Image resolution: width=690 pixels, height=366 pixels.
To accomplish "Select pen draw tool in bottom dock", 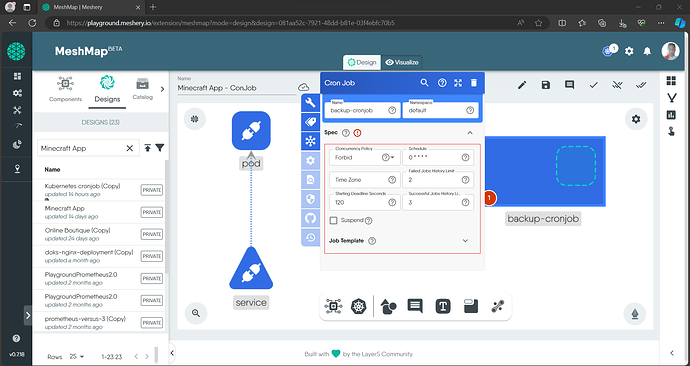I will click(x=498, y=306).
